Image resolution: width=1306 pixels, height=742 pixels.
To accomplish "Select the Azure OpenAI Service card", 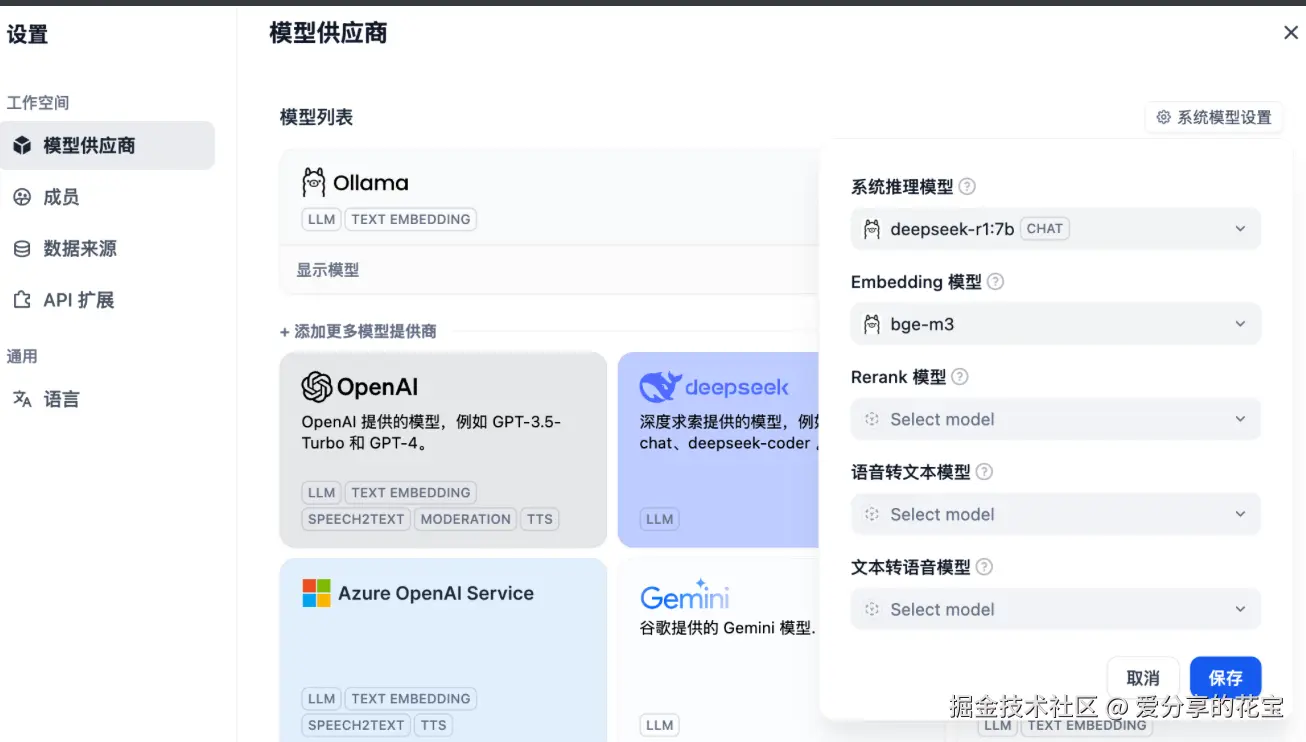I will coord(443,650).
